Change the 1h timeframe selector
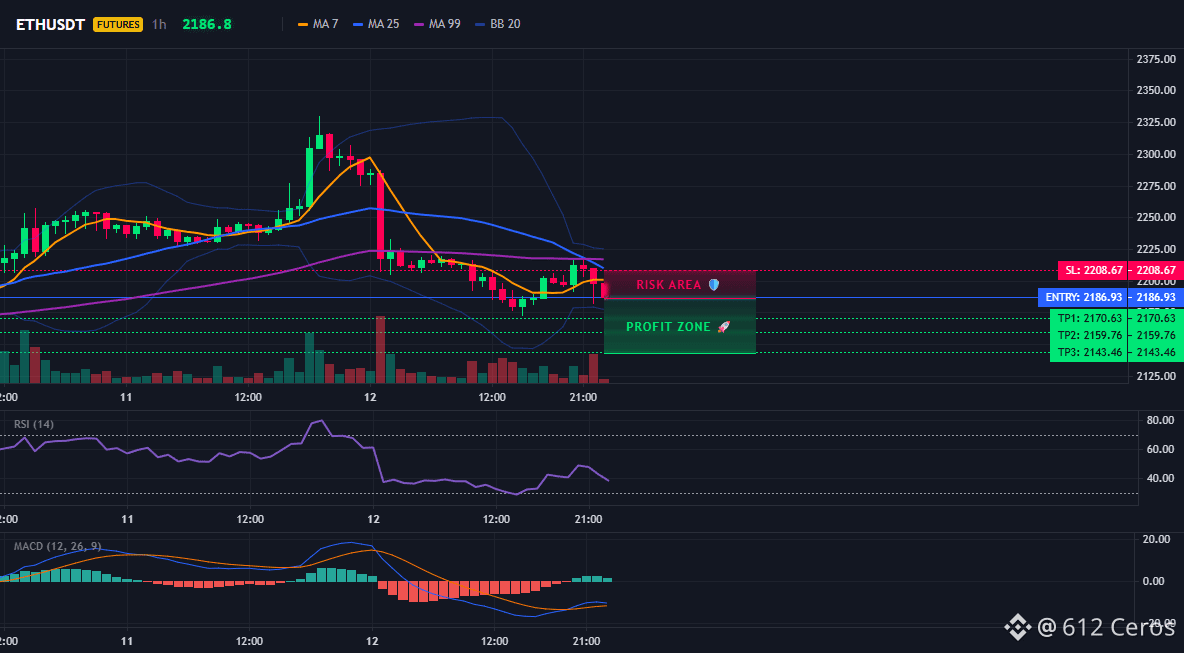 [159, 24]
